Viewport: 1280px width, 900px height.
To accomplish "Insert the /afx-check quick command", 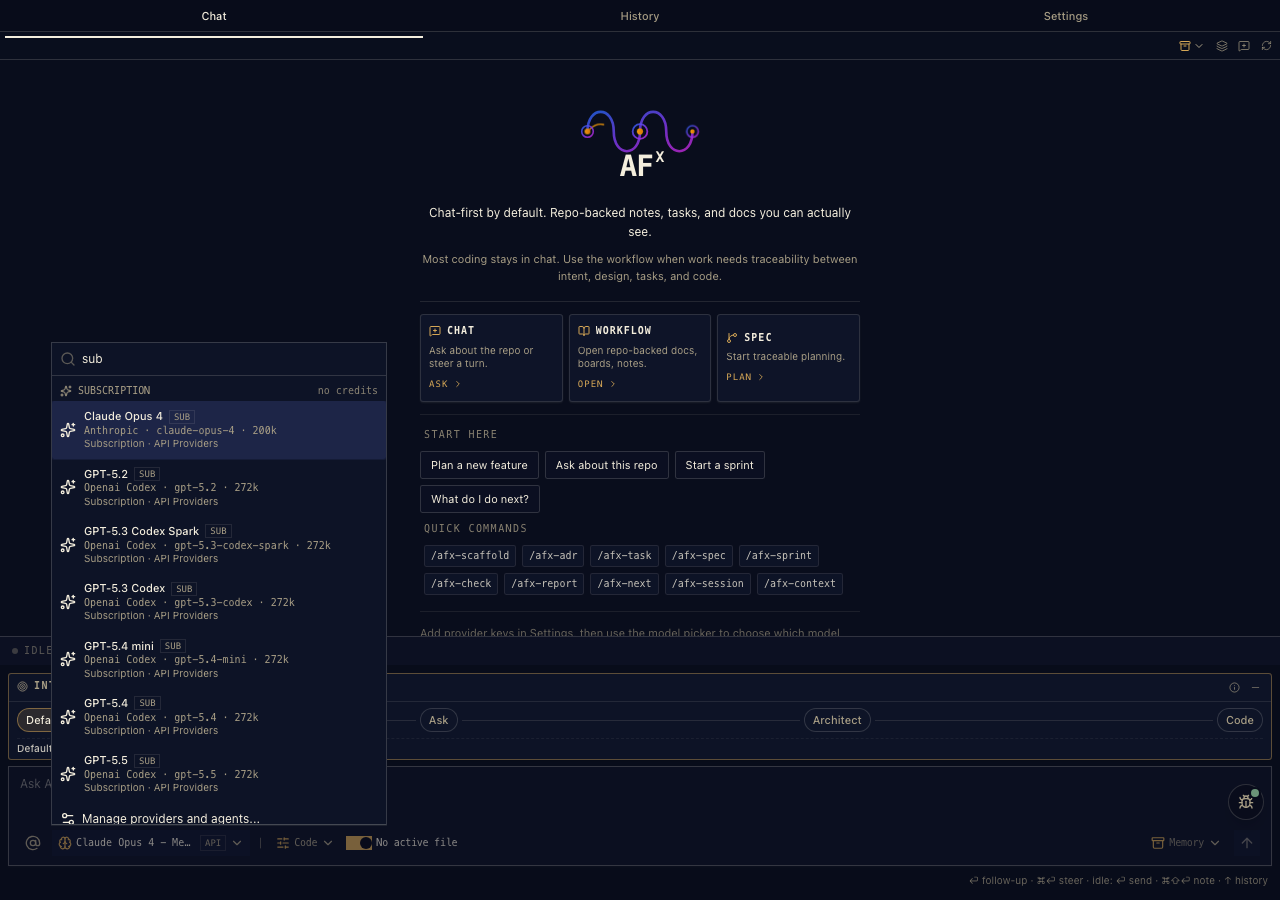I will coord(461,583).
